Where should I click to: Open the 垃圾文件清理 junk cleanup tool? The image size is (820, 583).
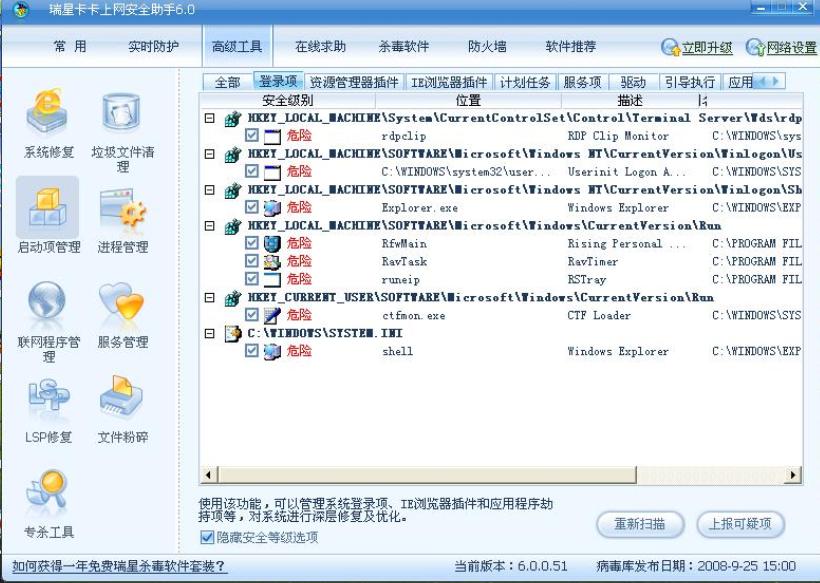coord(122,112)
